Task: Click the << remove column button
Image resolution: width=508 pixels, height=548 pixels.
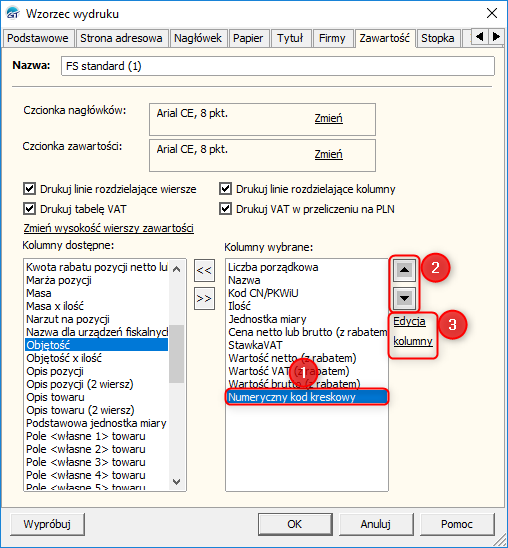Action: coord(204,270)
